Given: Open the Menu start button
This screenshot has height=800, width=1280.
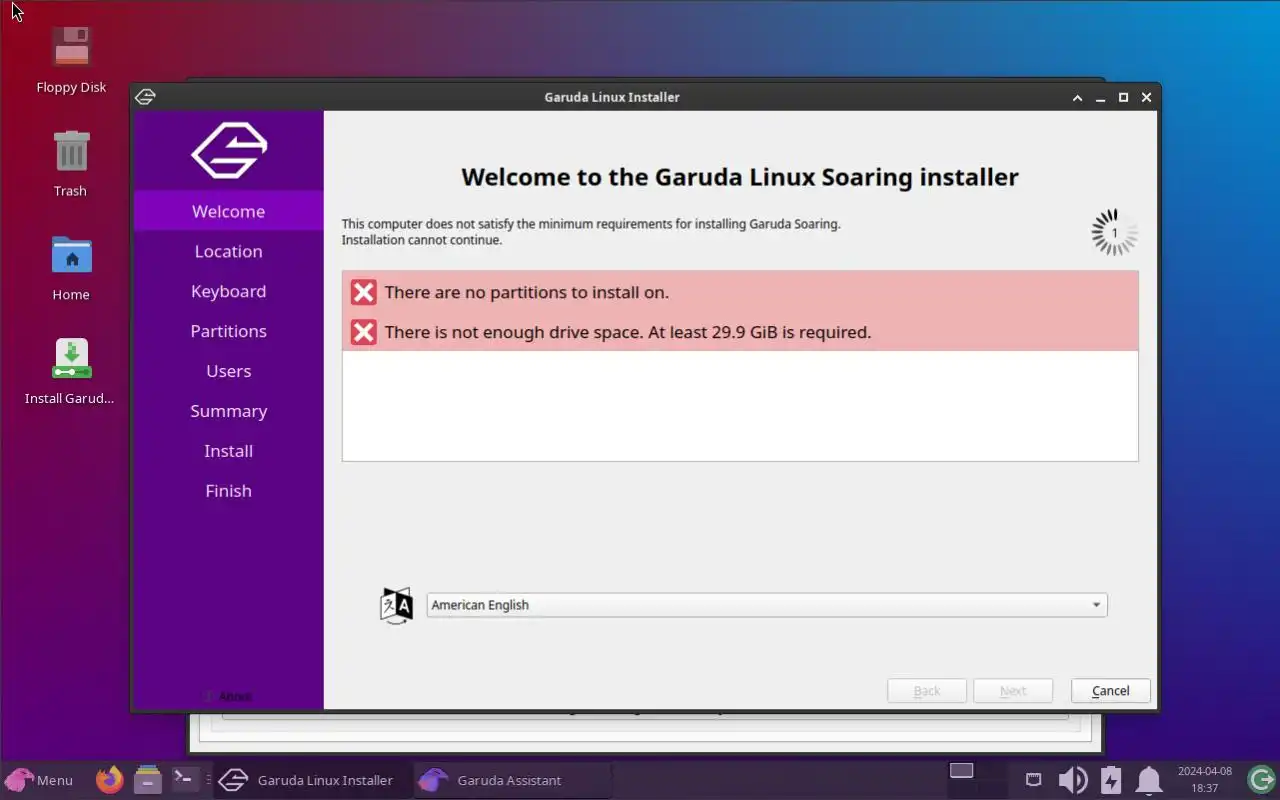Looking at the screenshot, I should tap(40, 780).
